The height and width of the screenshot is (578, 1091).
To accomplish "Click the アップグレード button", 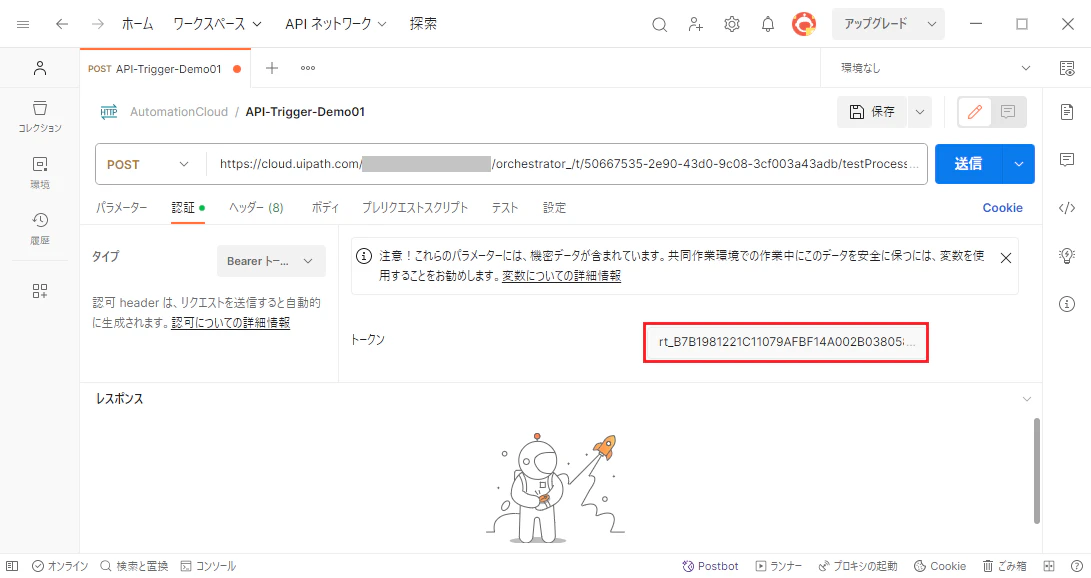I will pos(876,24).
